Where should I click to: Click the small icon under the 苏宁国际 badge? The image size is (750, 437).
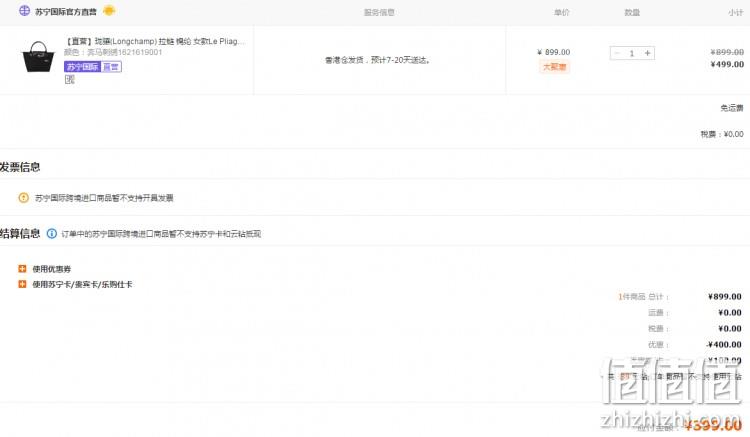[x=69, y=79]
